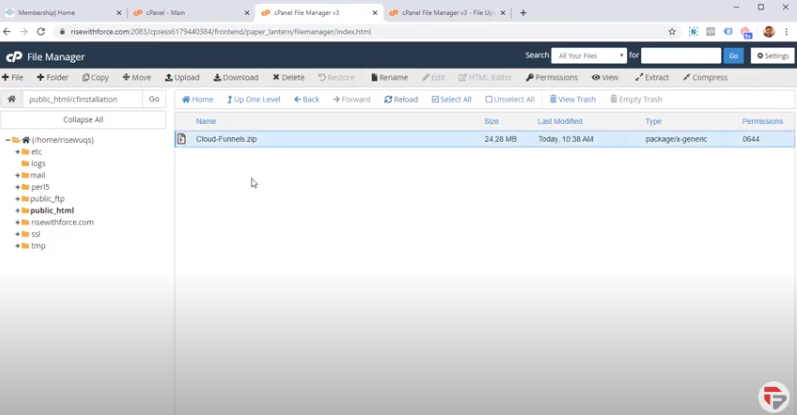Click the Extract archive icon
Image resolution: width=797 pixels, height=415 pixels.
point(639,77)
